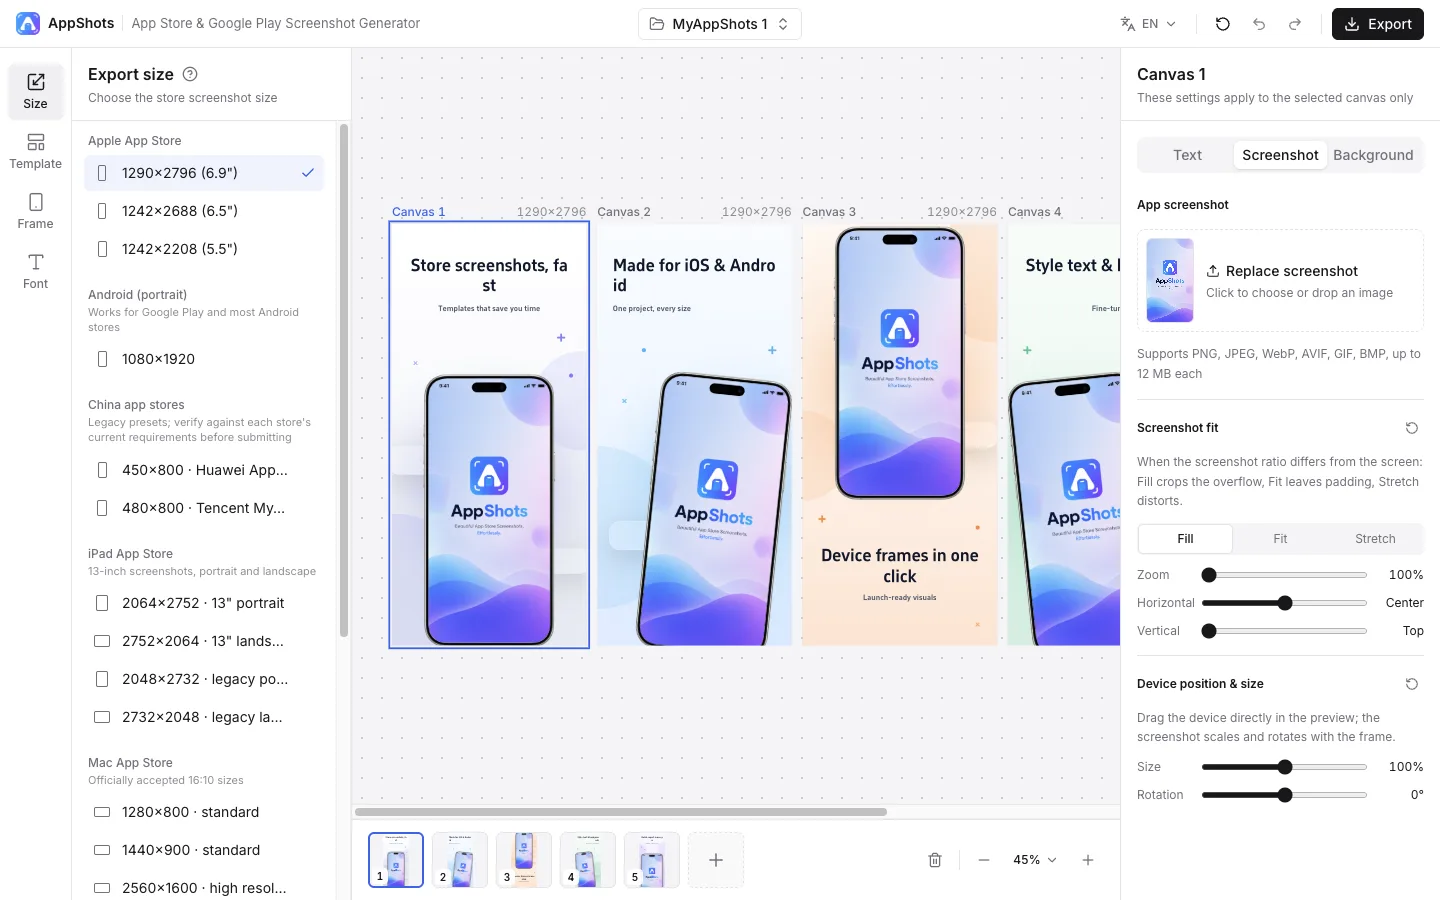Zoom in with the plus icon
1440x900 pixels.
pyautogui.click(x=1088, y=860)
